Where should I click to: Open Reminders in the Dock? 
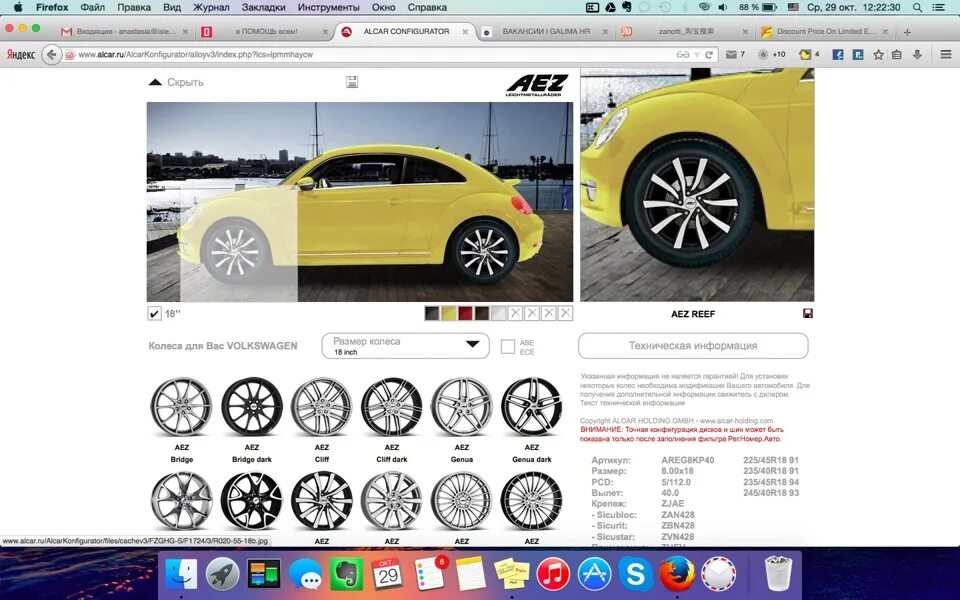tap(430, 574)
